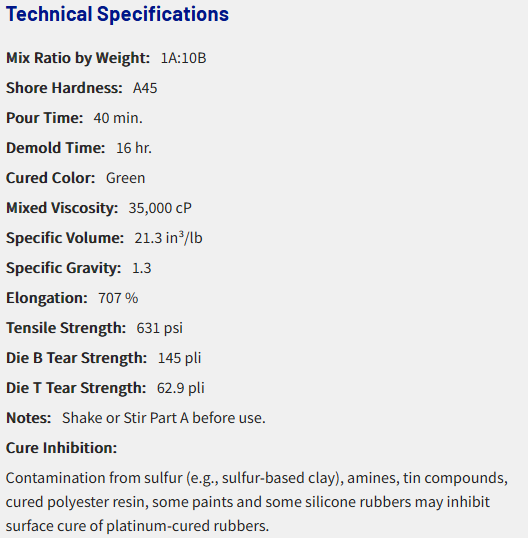Select the Shake or Stir Part A note
The image size is (528, 538).
tap(164, 418)
